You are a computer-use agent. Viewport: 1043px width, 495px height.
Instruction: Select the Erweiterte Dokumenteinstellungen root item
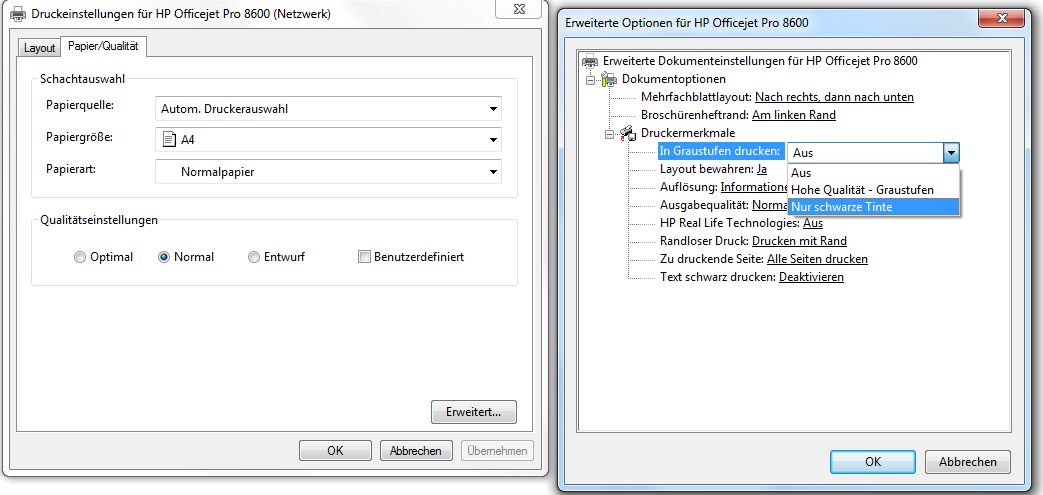click(x=760, y=61)
